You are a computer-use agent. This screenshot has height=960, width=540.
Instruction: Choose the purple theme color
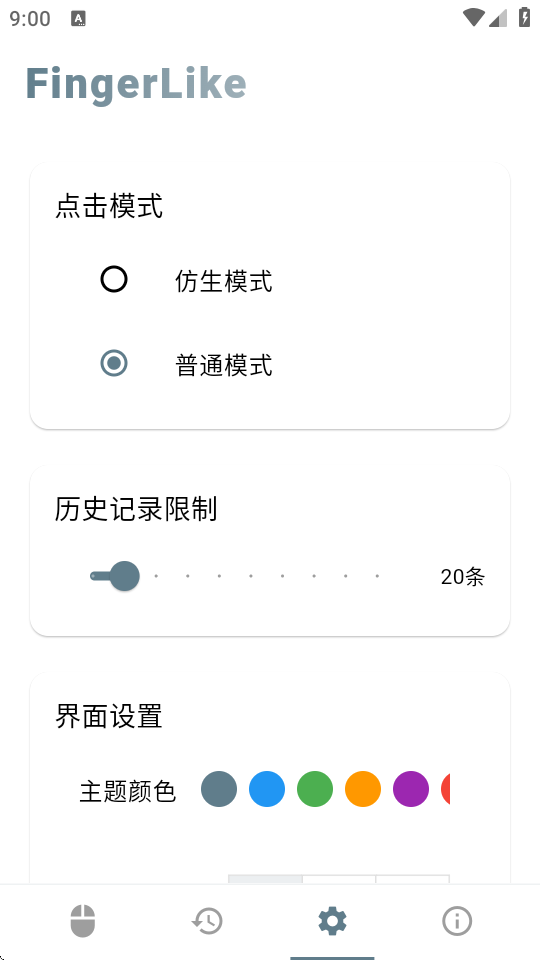click(x=411, y=789)
